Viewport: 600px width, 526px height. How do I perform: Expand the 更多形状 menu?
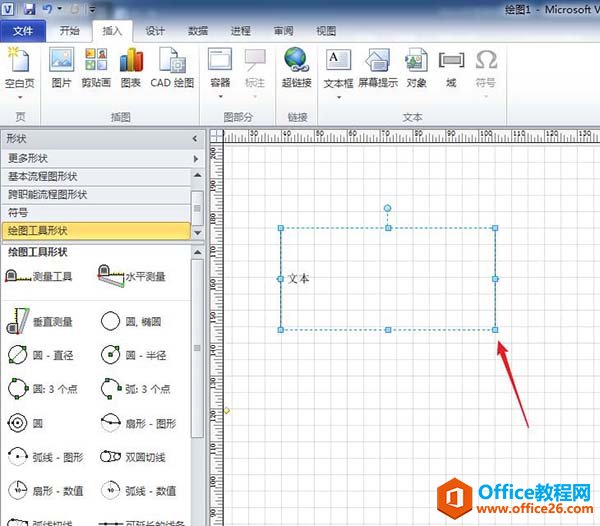(102, 158)
